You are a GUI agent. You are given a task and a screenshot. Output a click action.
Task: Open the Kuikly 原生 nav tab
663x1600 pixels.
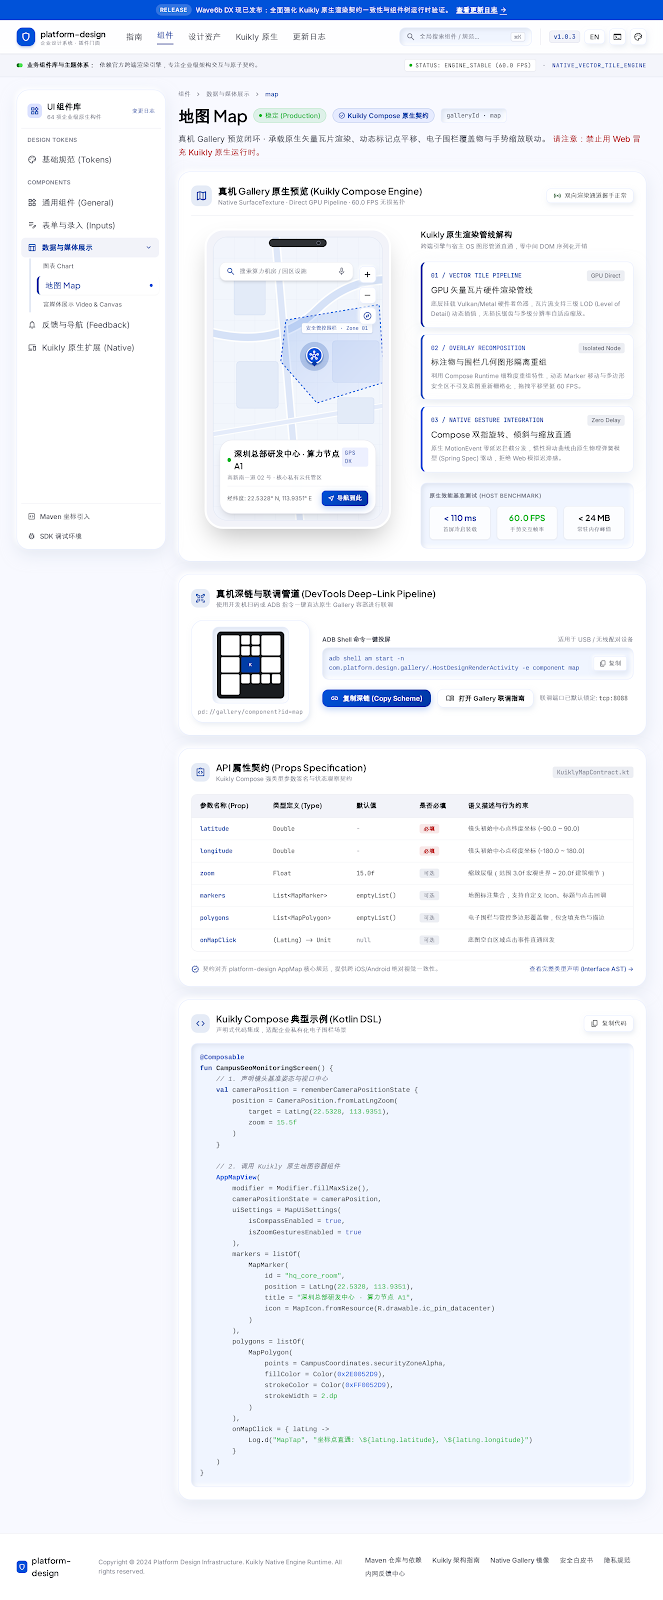[x=257, y=37]
